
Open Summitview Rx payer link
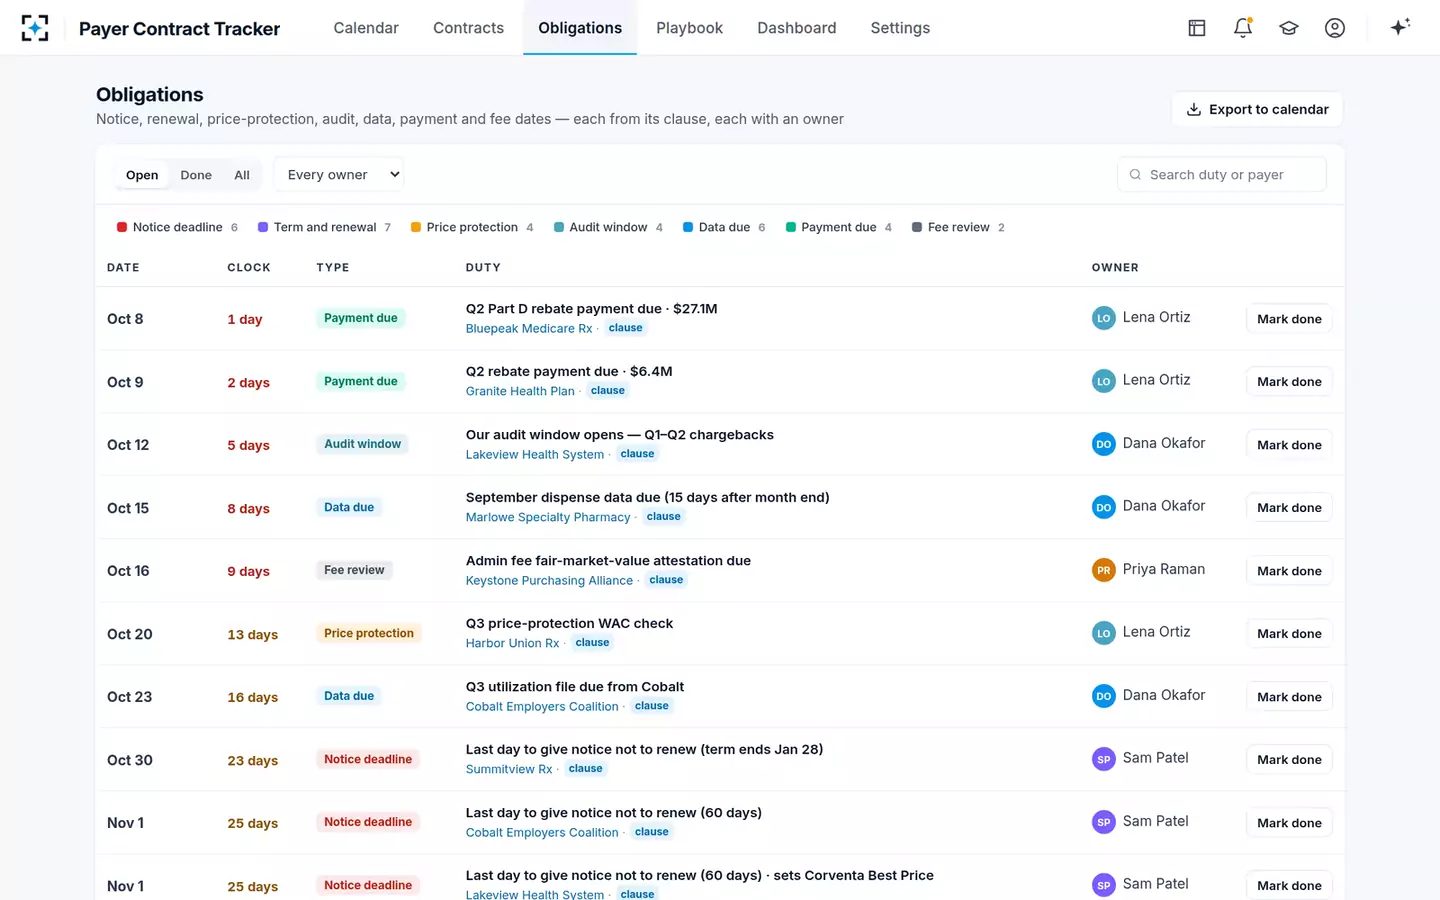509,769
